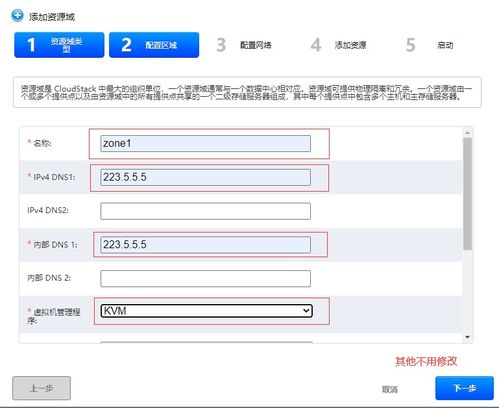Click the 取消 cancel link

pos(390,389)
